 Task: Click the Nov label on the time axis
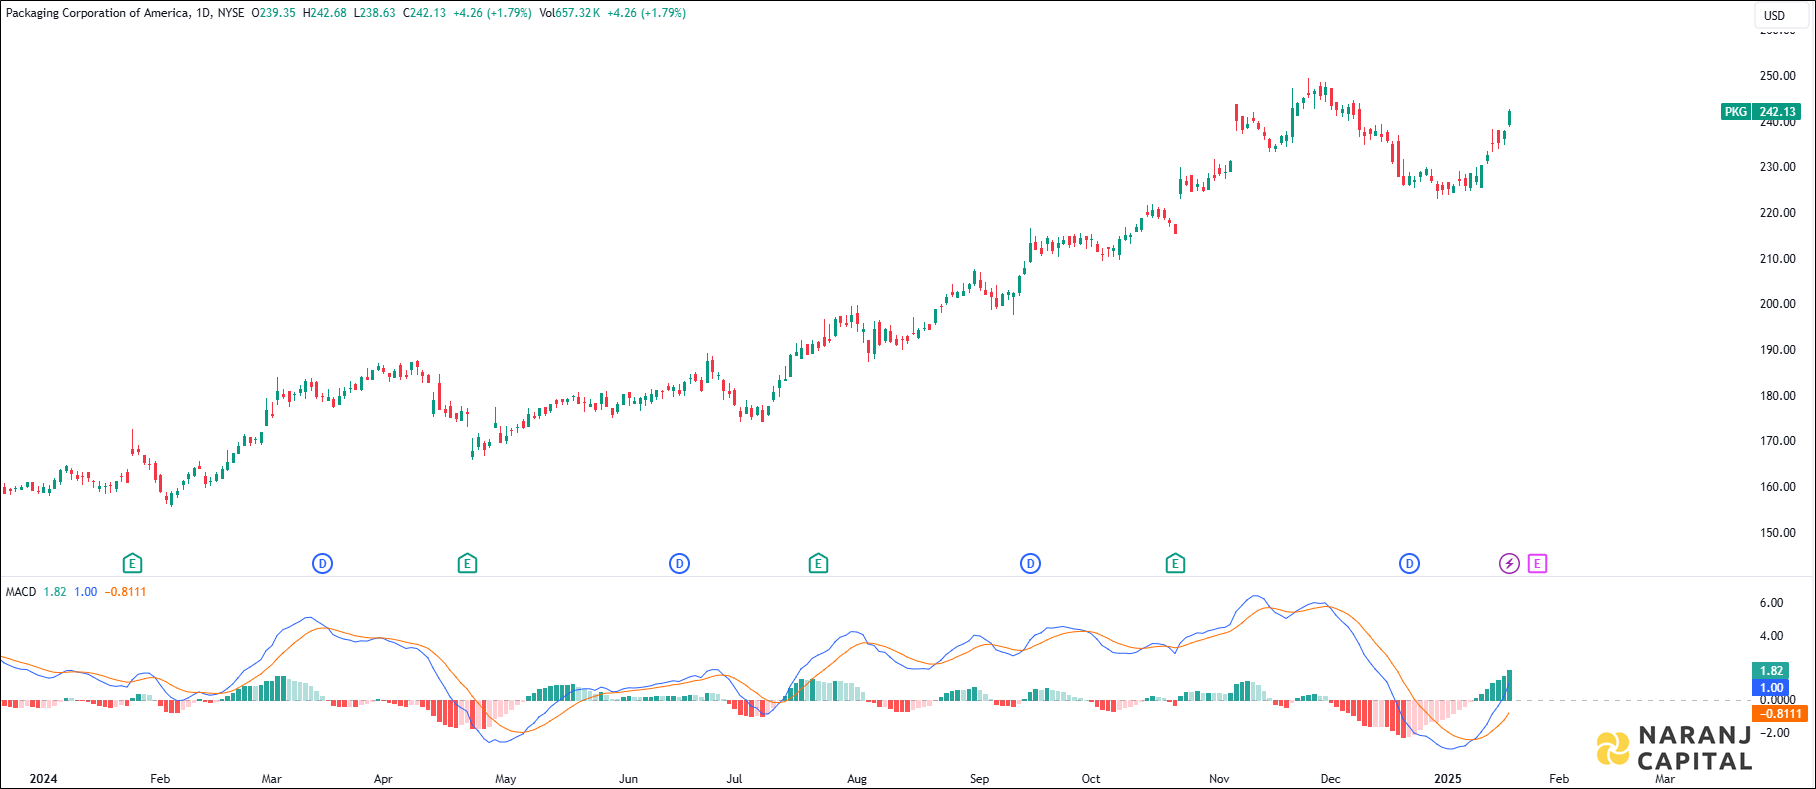pos(1219,779)
